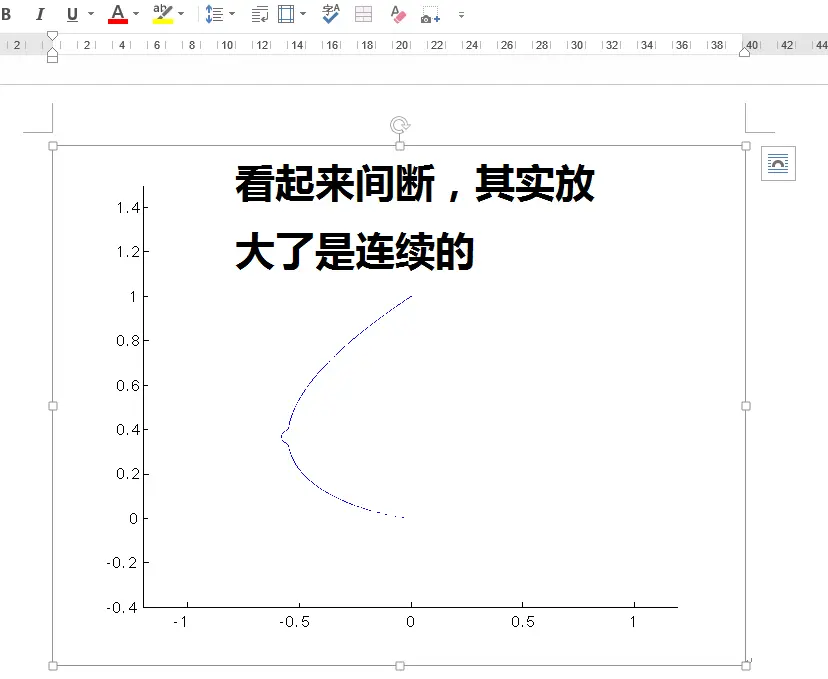Expand the font color dropdown arrow
The height and width of the screenshot is (679, 828).
click(136, 14)
